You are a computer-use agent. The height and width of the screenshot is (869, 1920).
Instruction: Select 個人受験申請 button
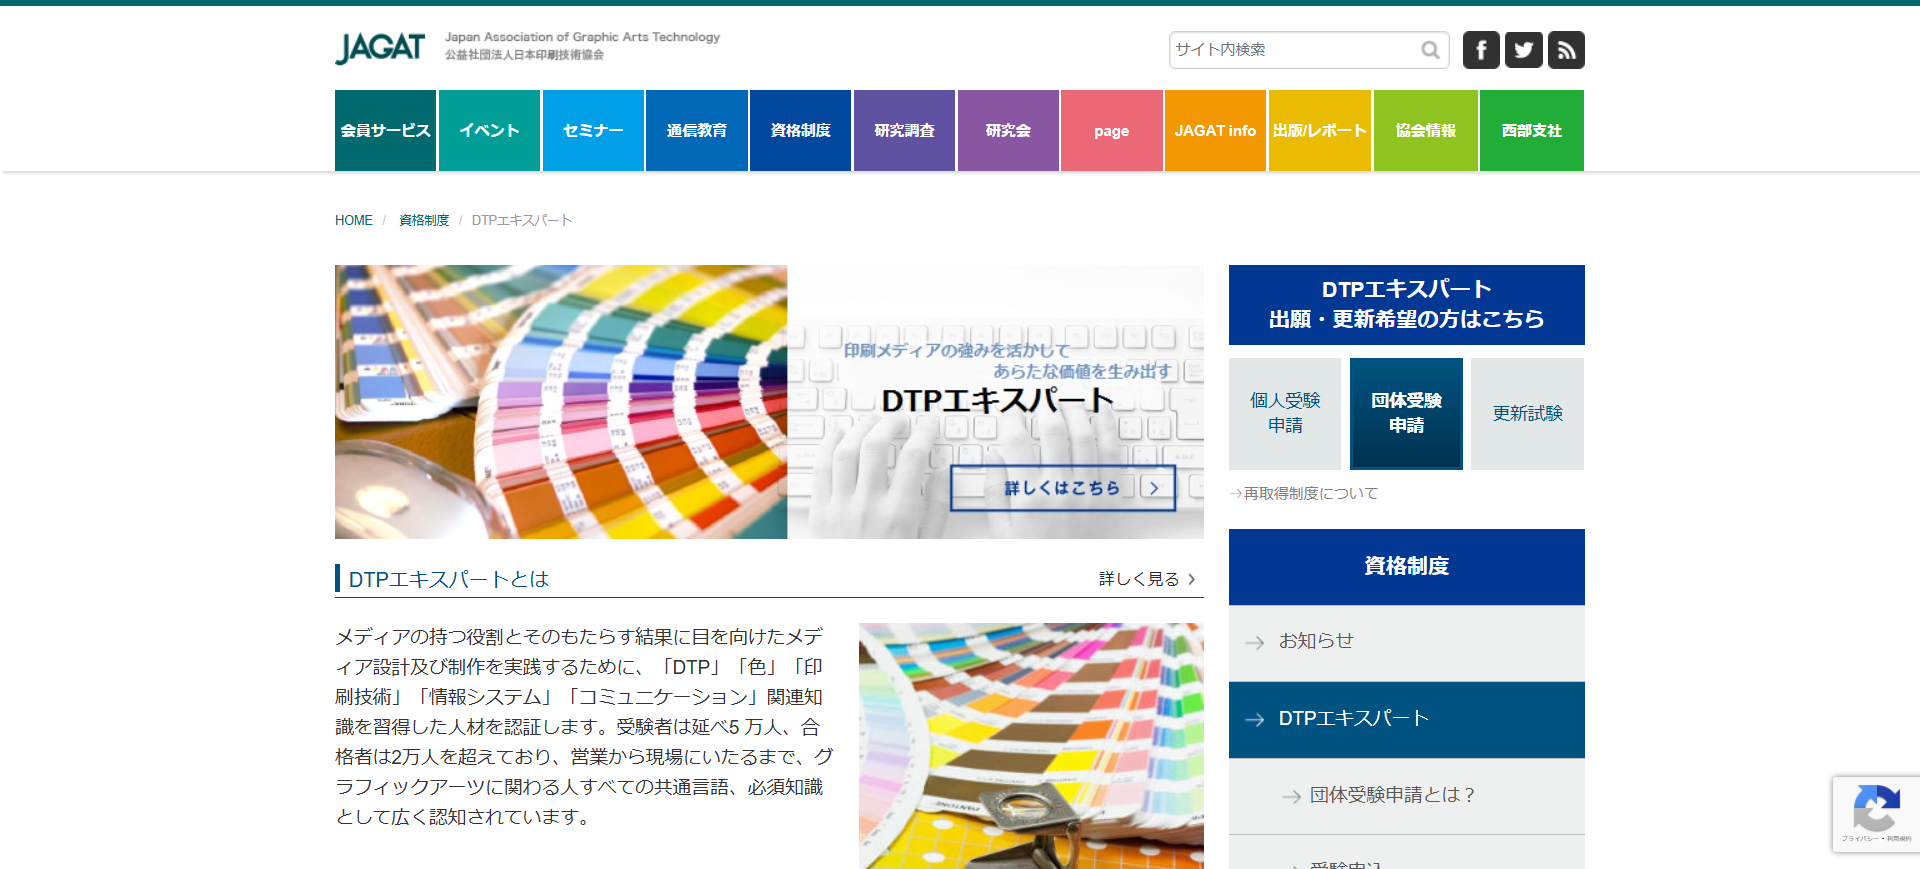[1285, 413]
